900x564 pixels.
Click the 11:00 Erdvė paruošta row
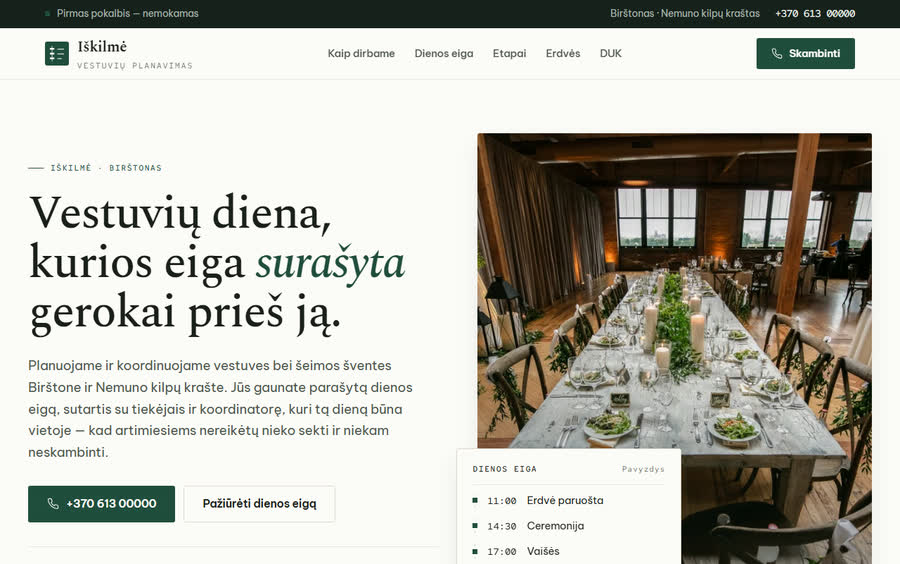click(x=568, y=500)
